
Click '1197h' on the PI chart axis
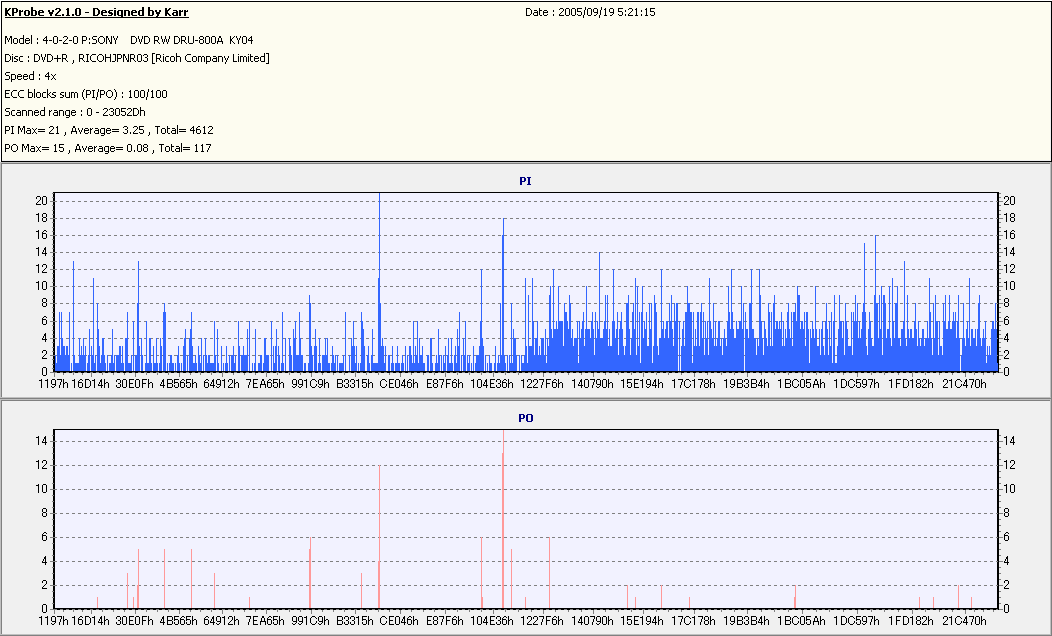(x=53, y=384)
